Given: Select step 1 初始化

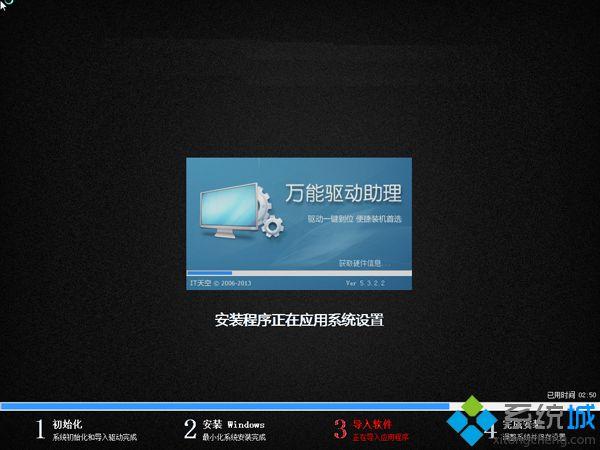Looking at the screenshot, I should click(67, 424).
